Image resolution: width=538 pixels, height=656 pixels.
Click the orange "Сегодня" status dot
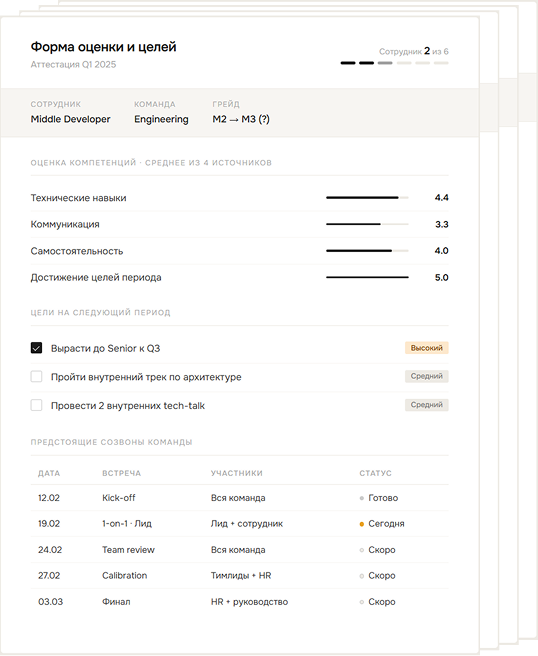point(361,524)
